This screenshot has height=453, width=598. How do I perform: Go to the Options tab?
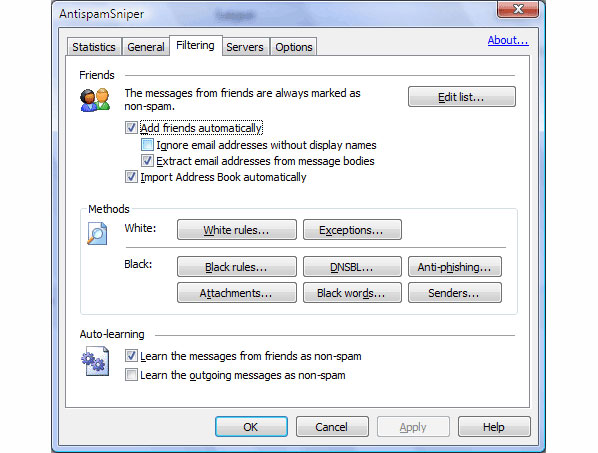click(x=294, y=47)
